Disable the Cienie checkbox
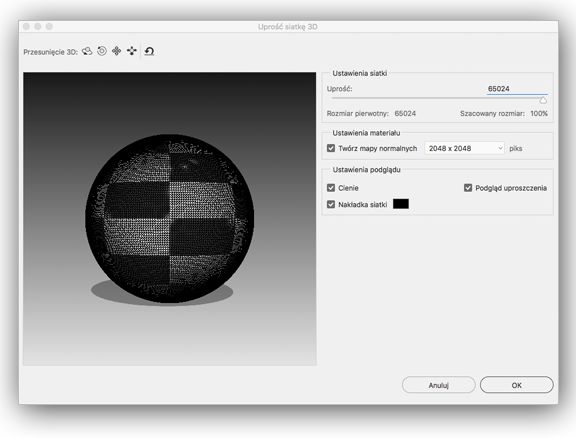This screenshot has width=576, height=438. [x=331, y=188]
